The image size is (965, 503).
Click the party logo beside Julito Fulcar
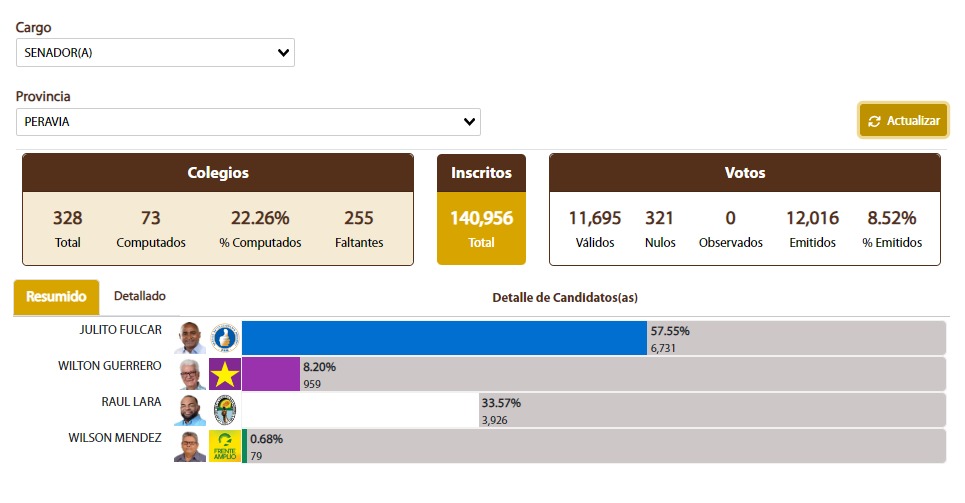coord(225,338)
